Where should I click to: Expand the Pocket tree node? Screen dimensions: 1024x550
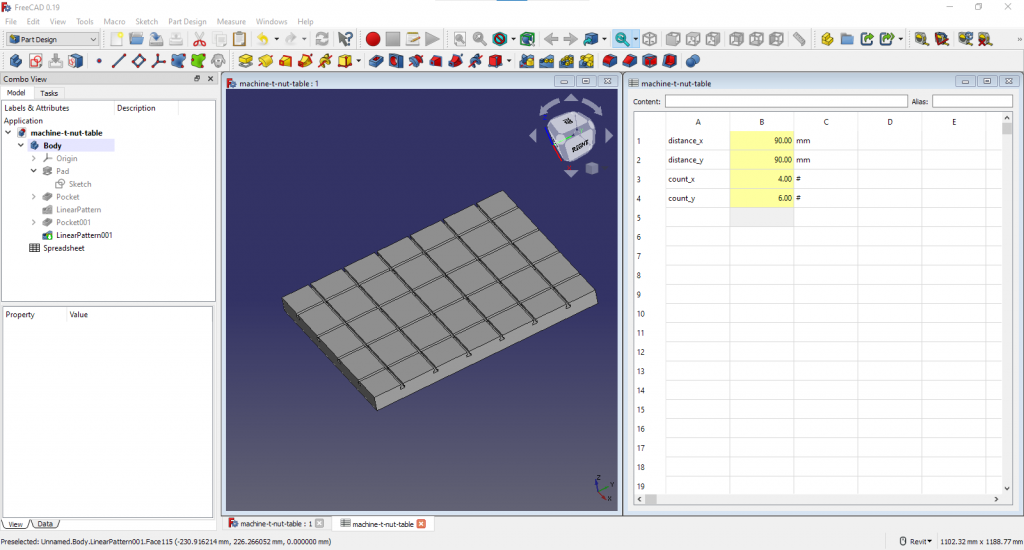[x=34, y=197]
